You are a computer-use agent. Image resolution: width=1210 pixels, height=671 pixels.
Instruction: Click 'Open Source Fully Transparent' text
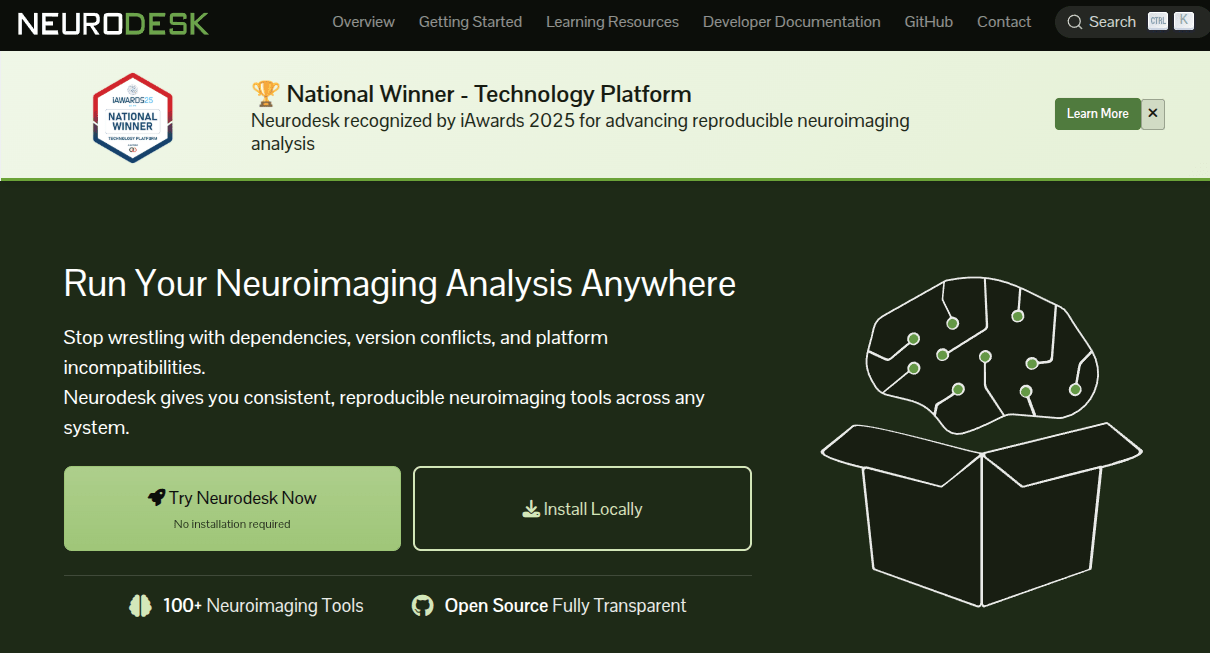click(x=565, y=606)
